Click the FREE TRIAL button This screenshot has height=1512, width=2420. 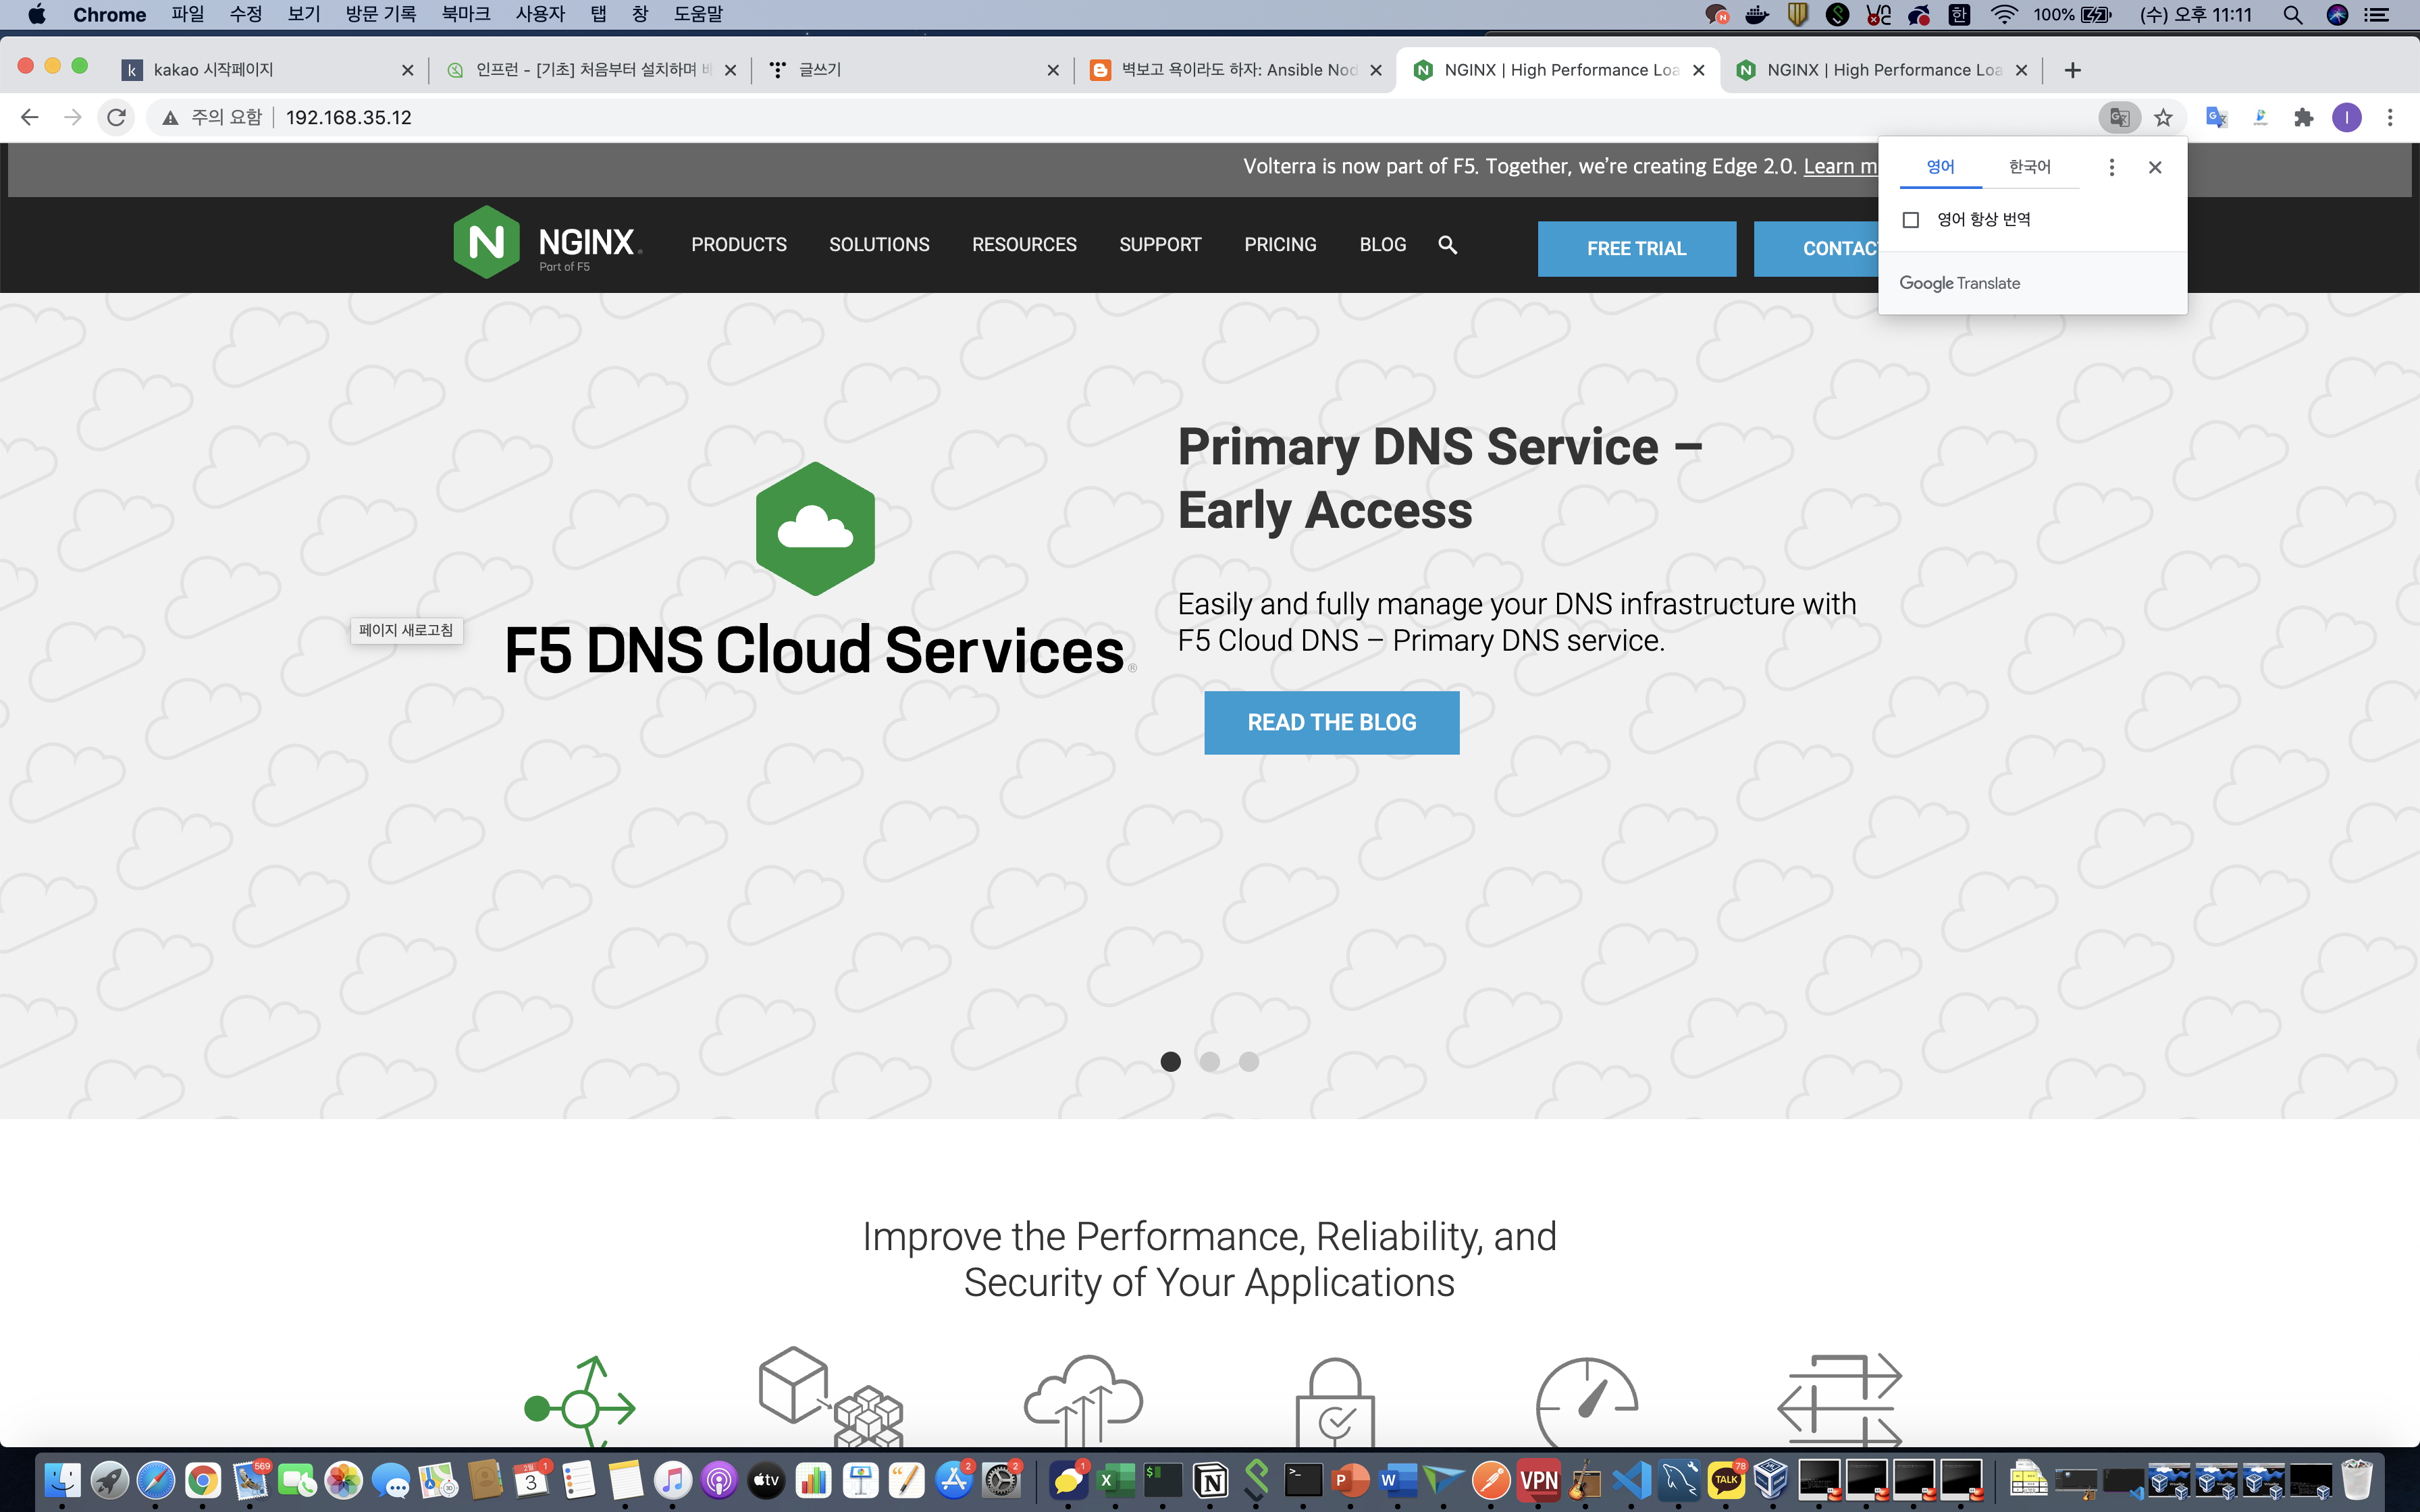coord(1636,248)
